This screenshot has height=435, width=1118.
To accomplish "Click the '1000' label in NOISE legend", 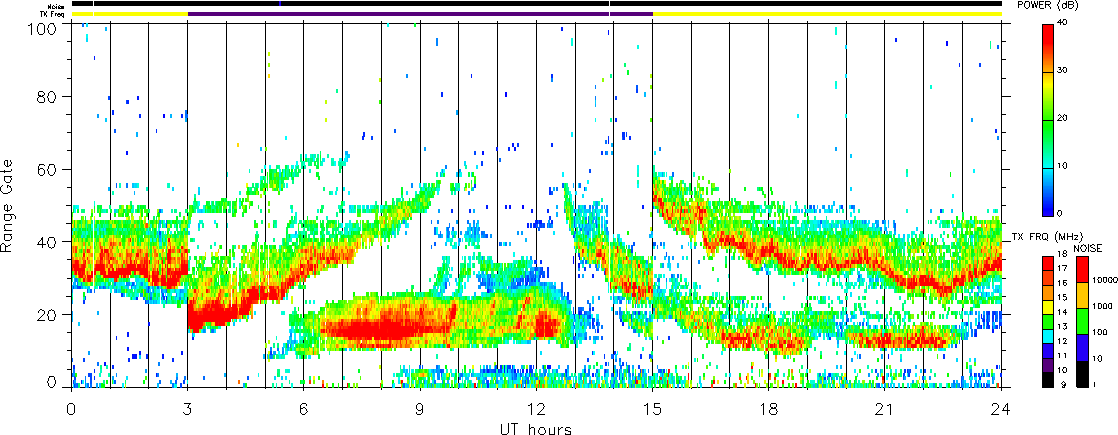I will [1102, 306].
